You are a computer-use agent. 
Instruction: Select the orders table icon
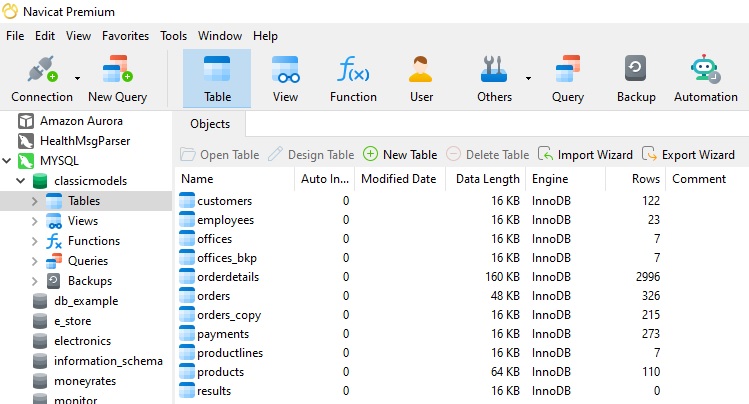click(187, 296)
